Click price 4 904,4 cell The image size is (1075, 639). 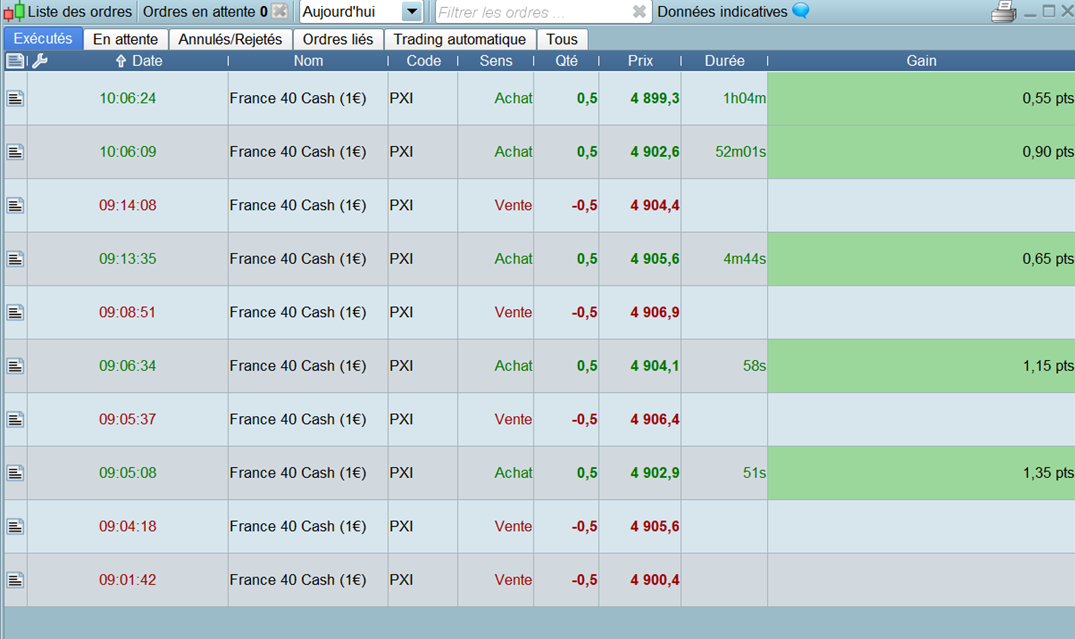pyautogui.click(x=640, y=206)
